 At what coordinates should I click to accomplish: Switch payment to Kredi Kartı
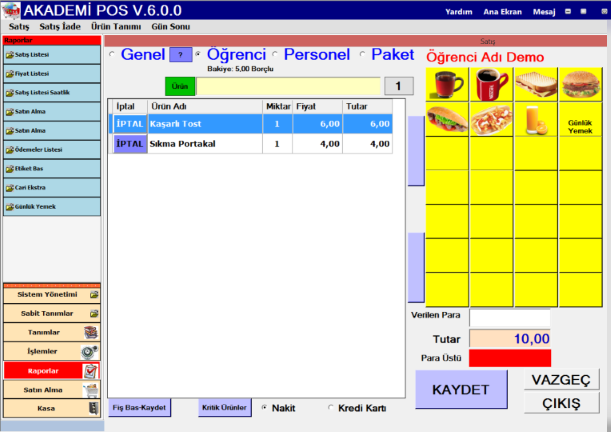332,408
